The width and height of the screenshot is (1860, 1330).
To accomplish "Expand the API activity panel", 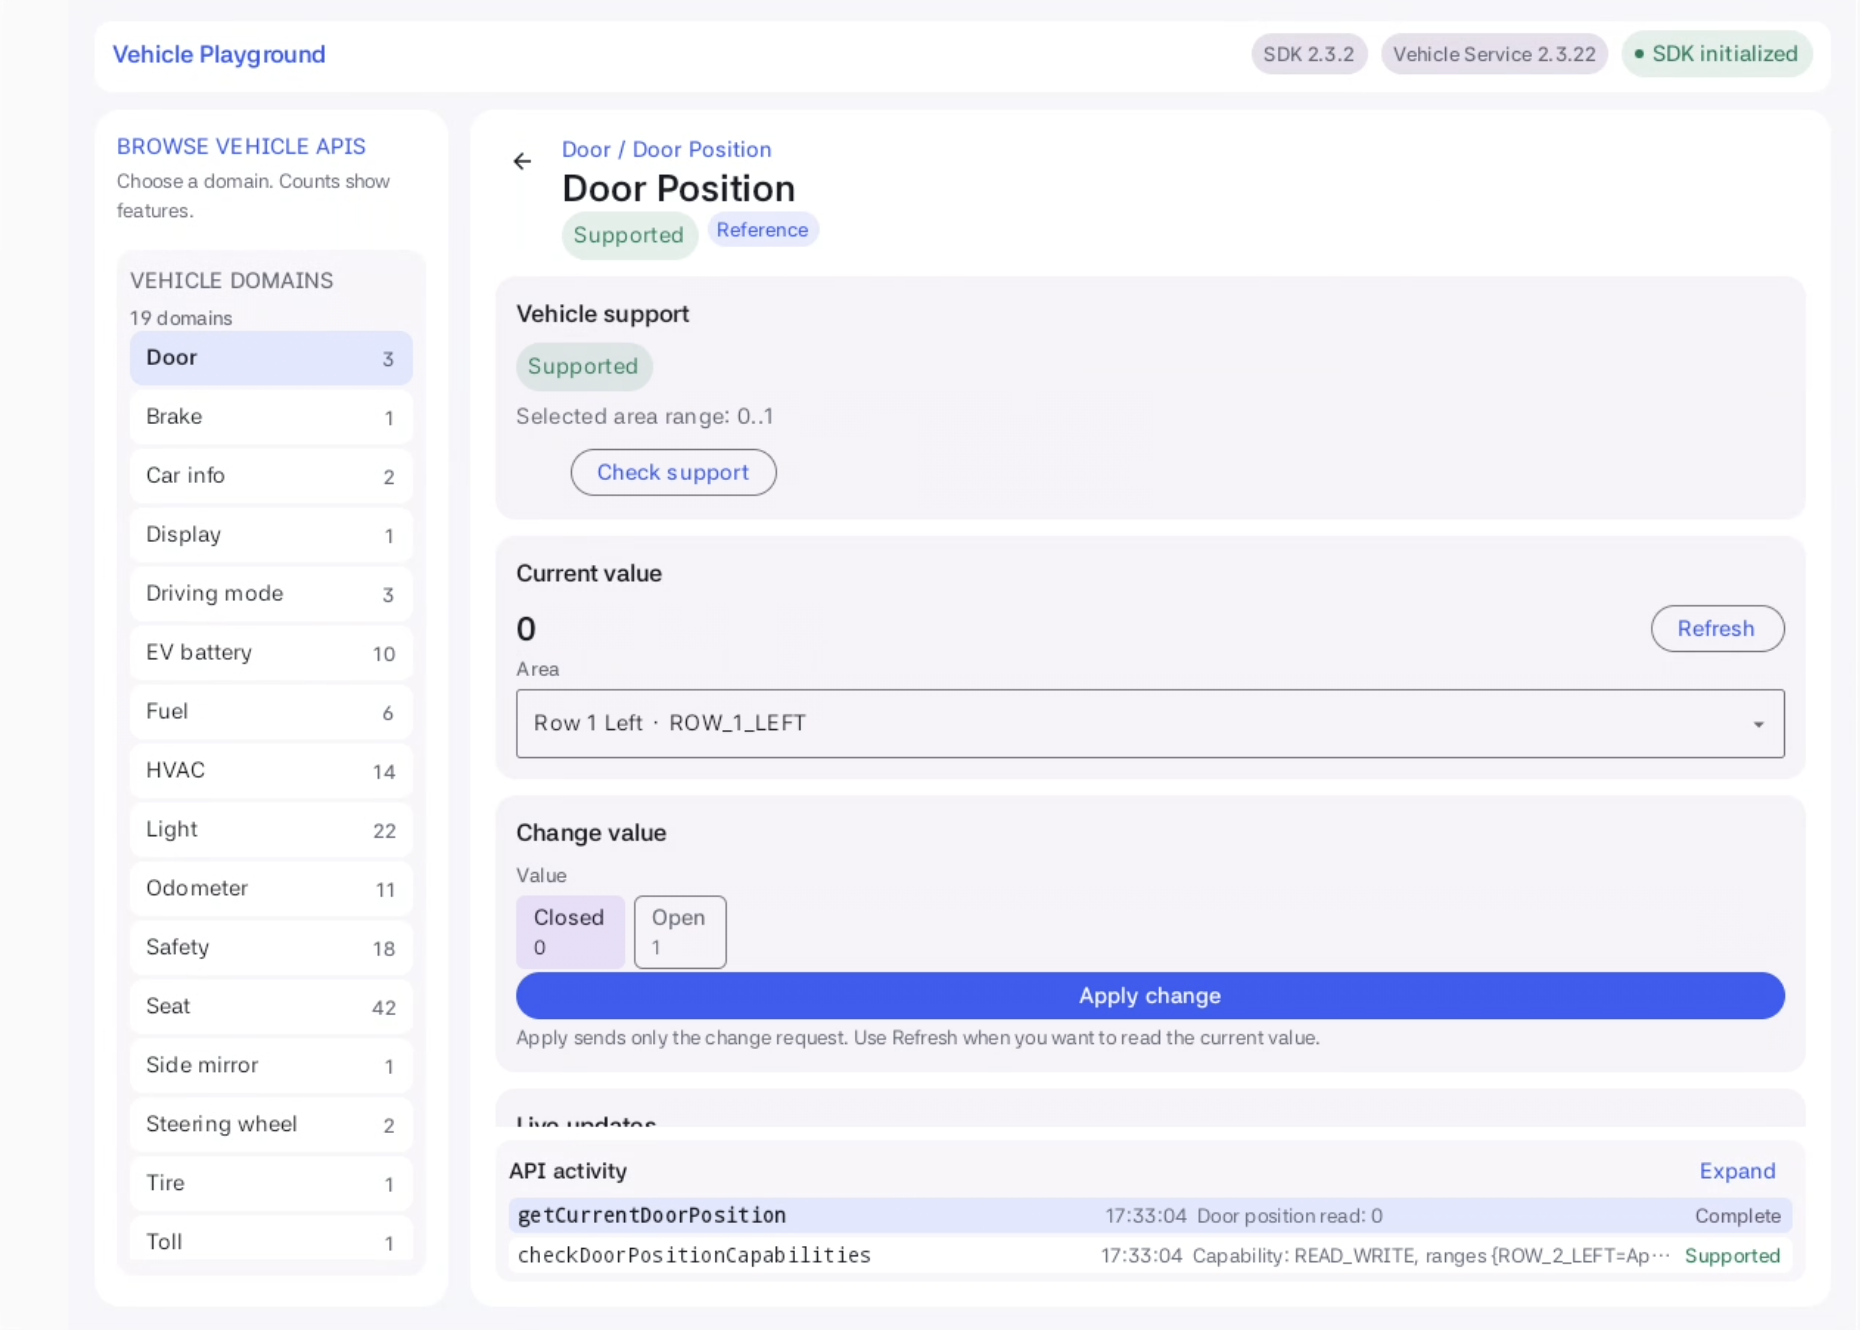I will pos(1737,1171).
